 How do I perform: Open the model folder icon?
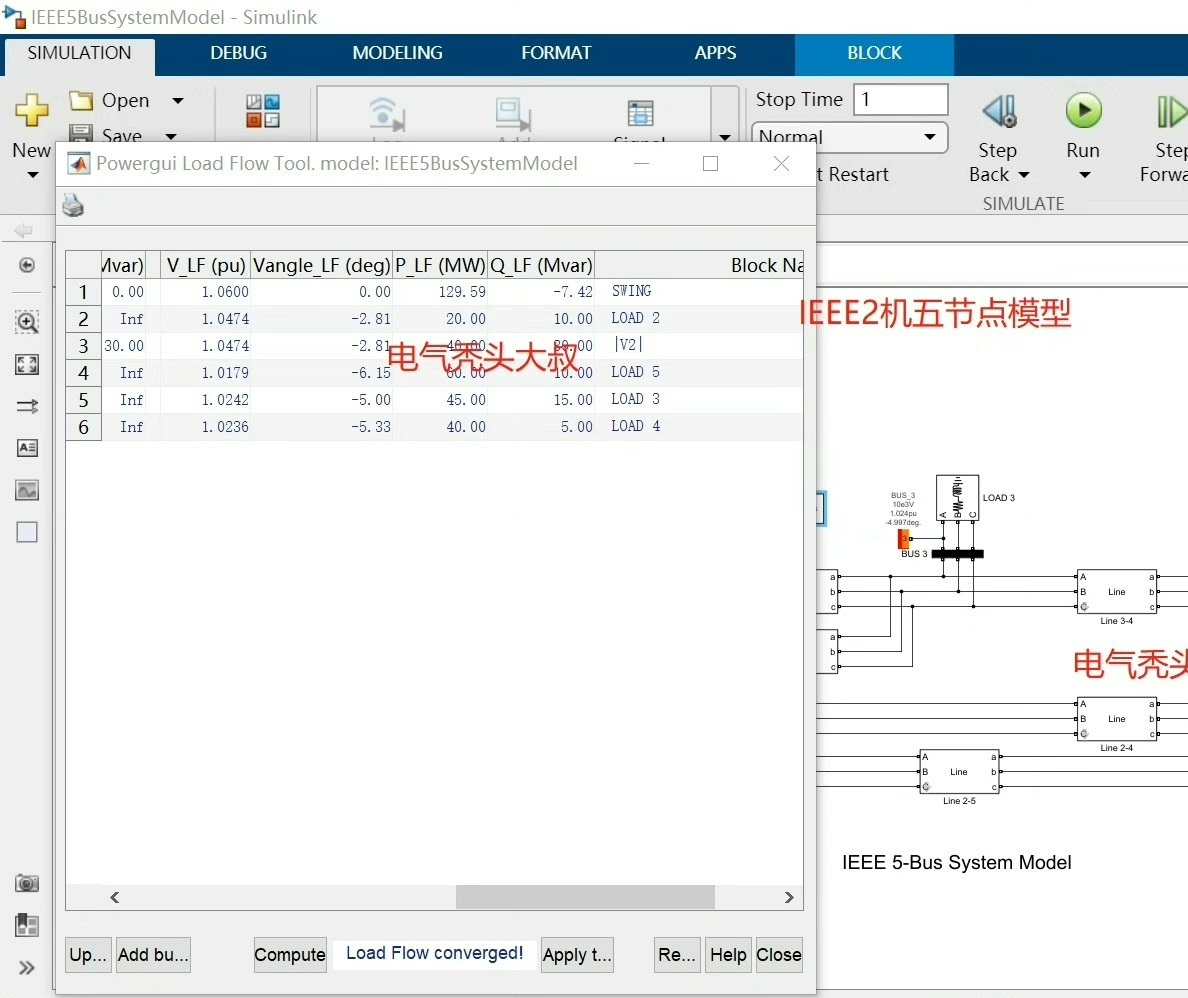click(x=81, y=100)
